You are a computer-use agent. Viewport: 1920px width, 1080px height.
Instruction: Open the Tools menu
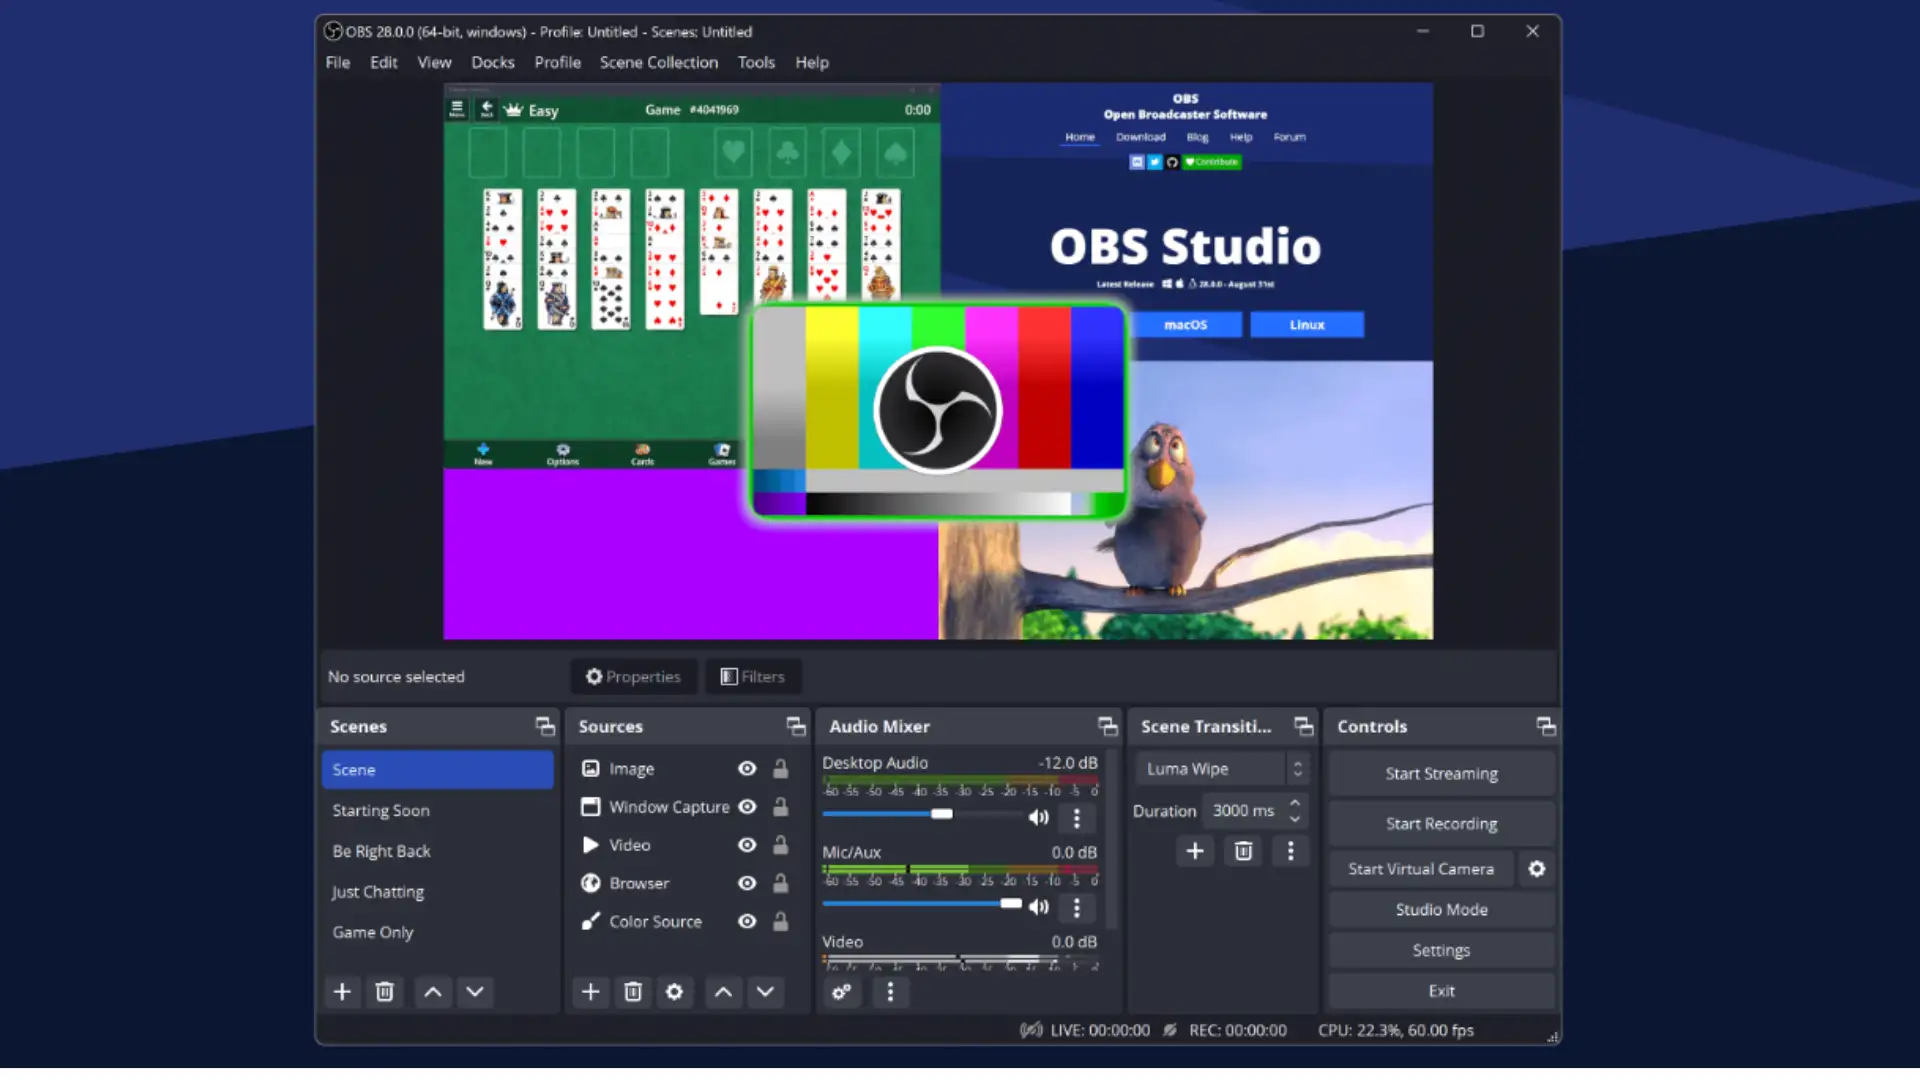coord(756,62)
